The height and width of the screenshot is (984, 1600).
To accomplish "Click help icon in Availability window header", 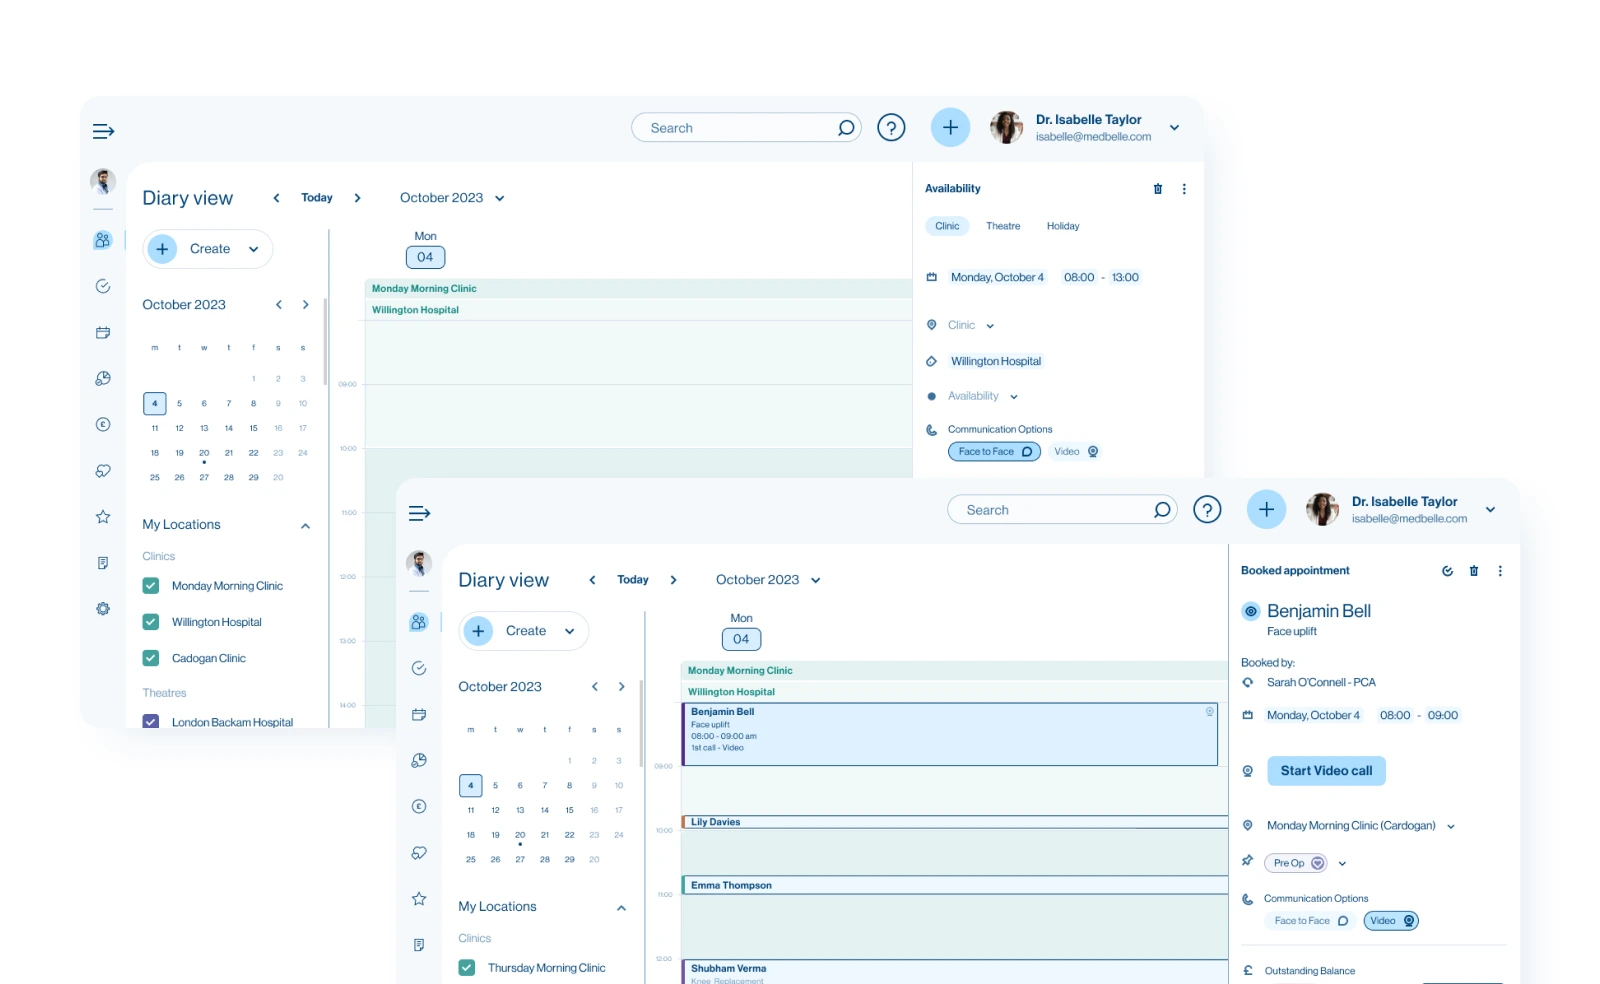I will pyautogui.click(x=891, y=128).
